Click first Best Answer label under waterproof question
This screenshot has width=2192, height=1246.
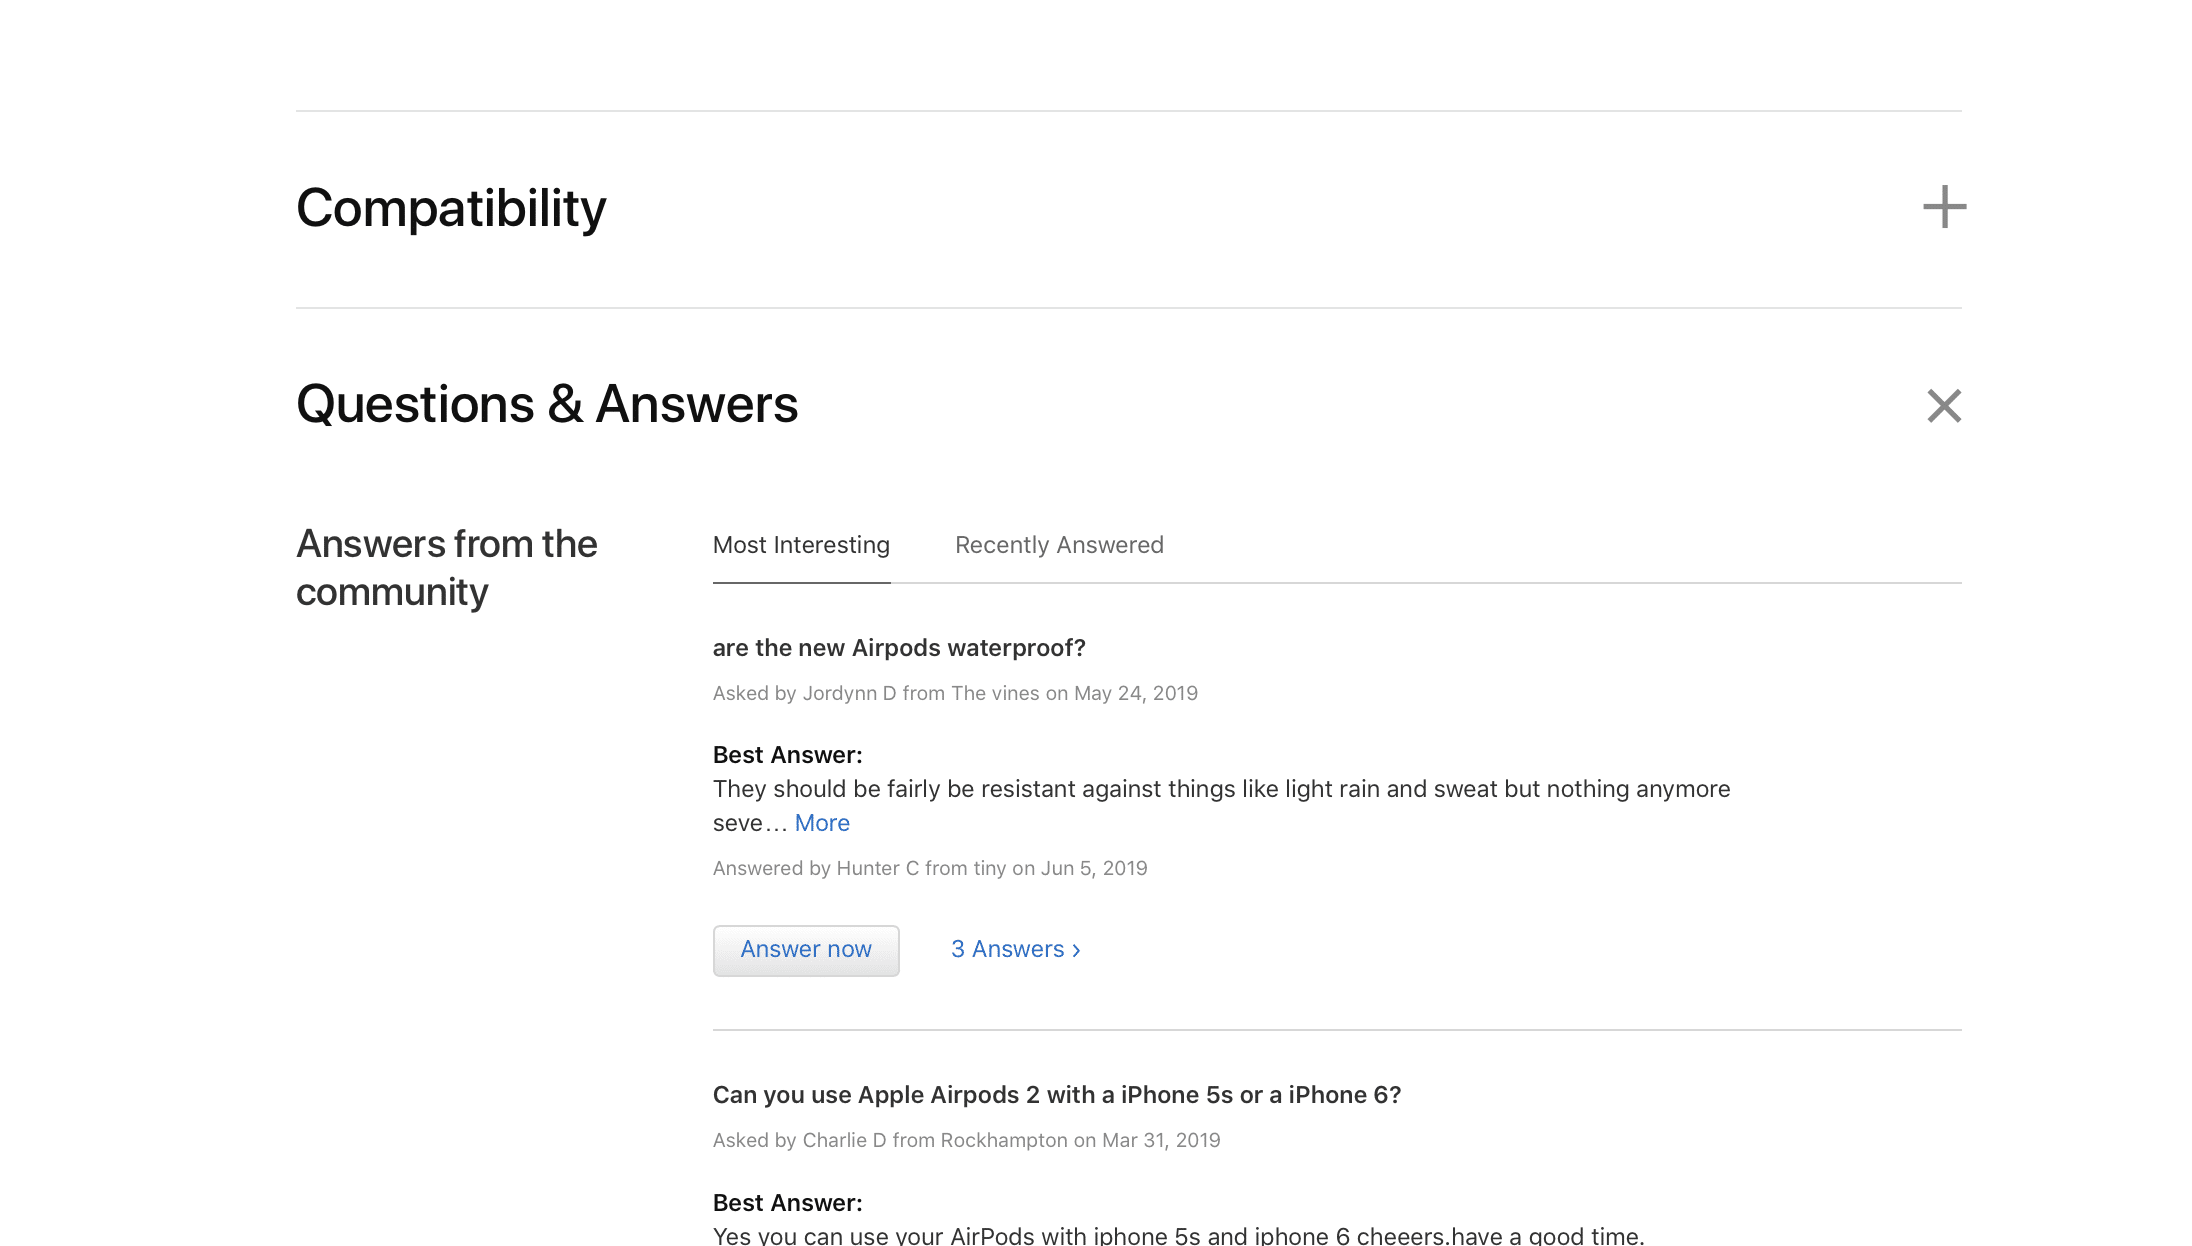(x=787, y=755)
